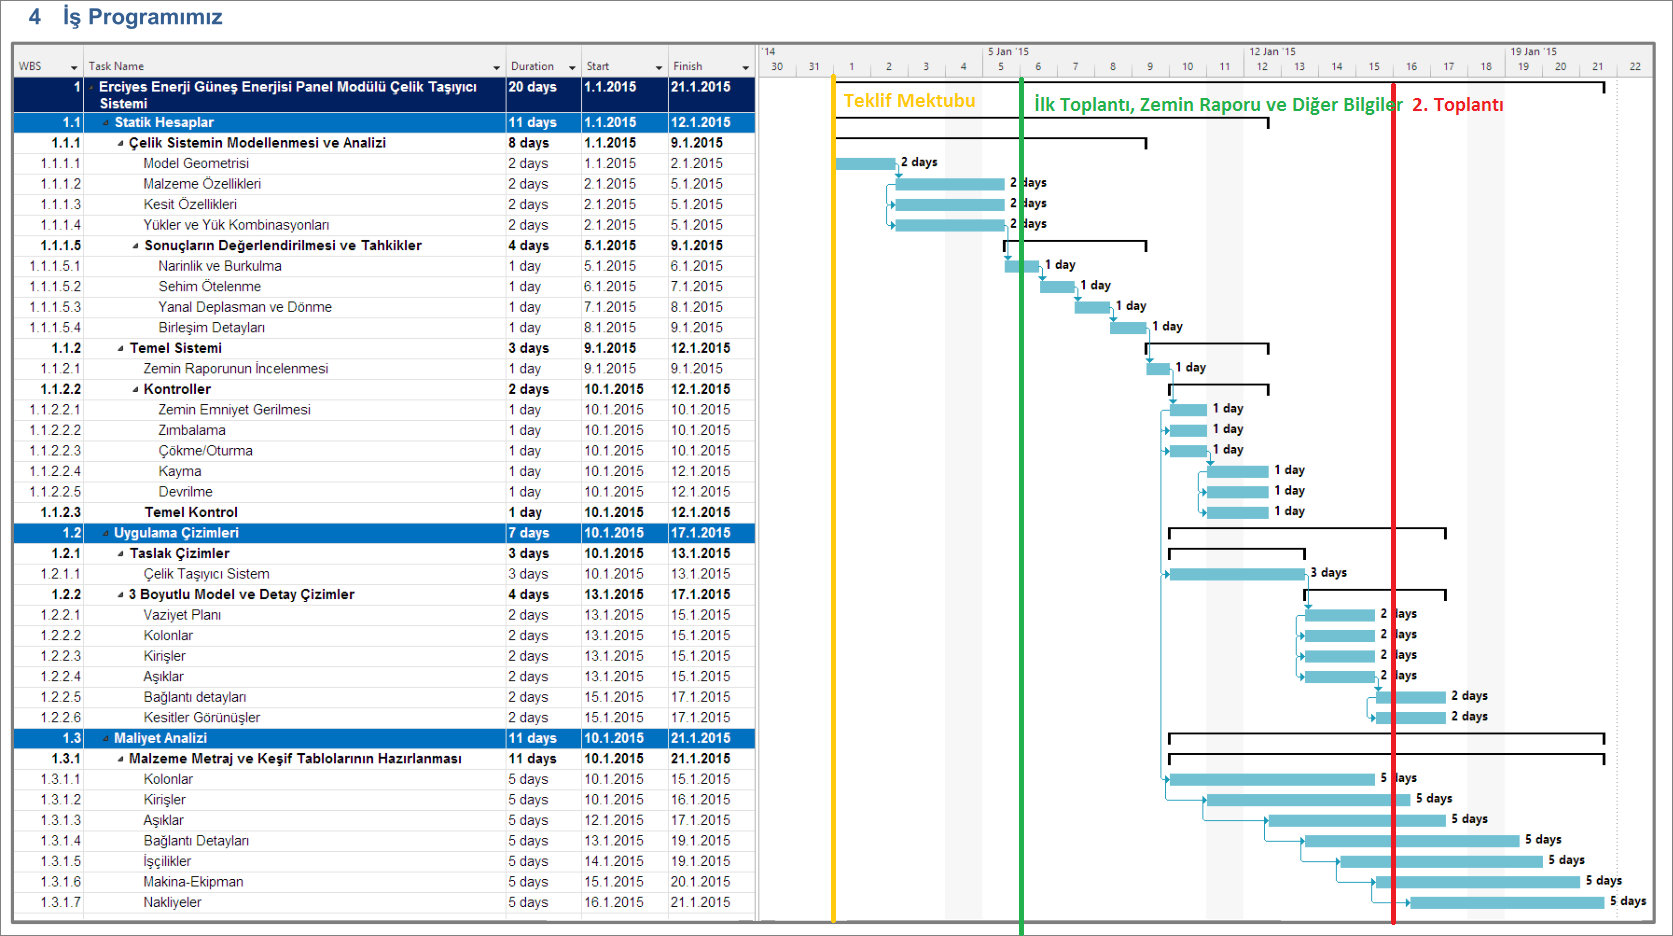Select the Model Geometrisi task row
Screen dimensions: 1673x936
pyautogui.click(x=196, y=163)
